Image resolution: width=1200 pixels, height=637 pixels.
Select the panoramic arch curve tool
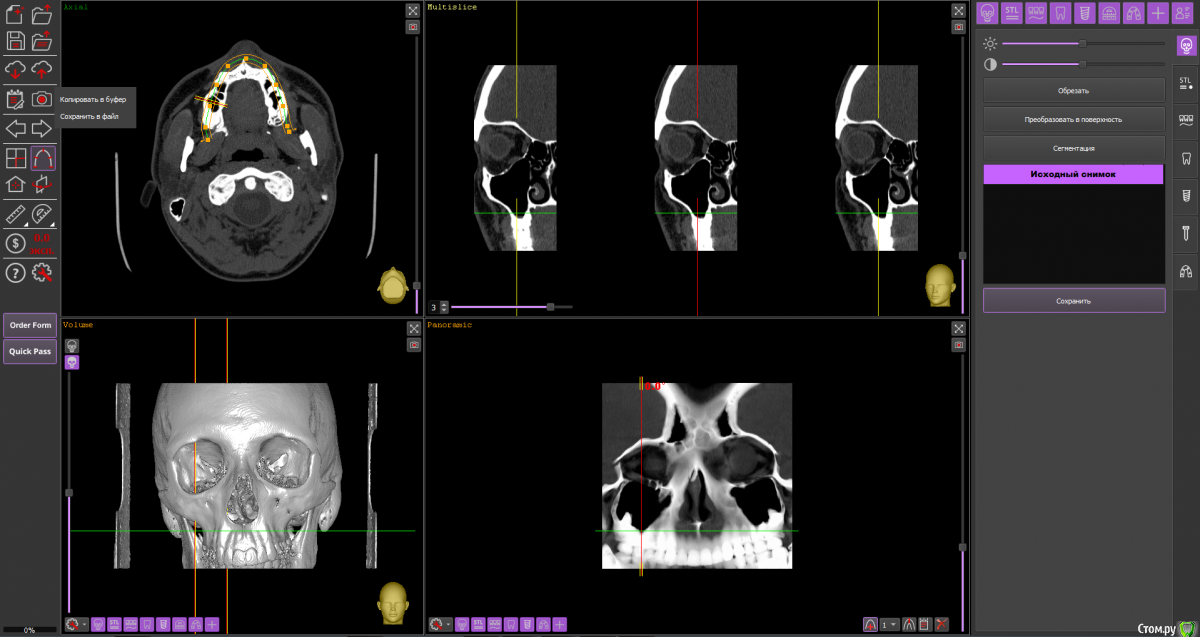[42, 157]
